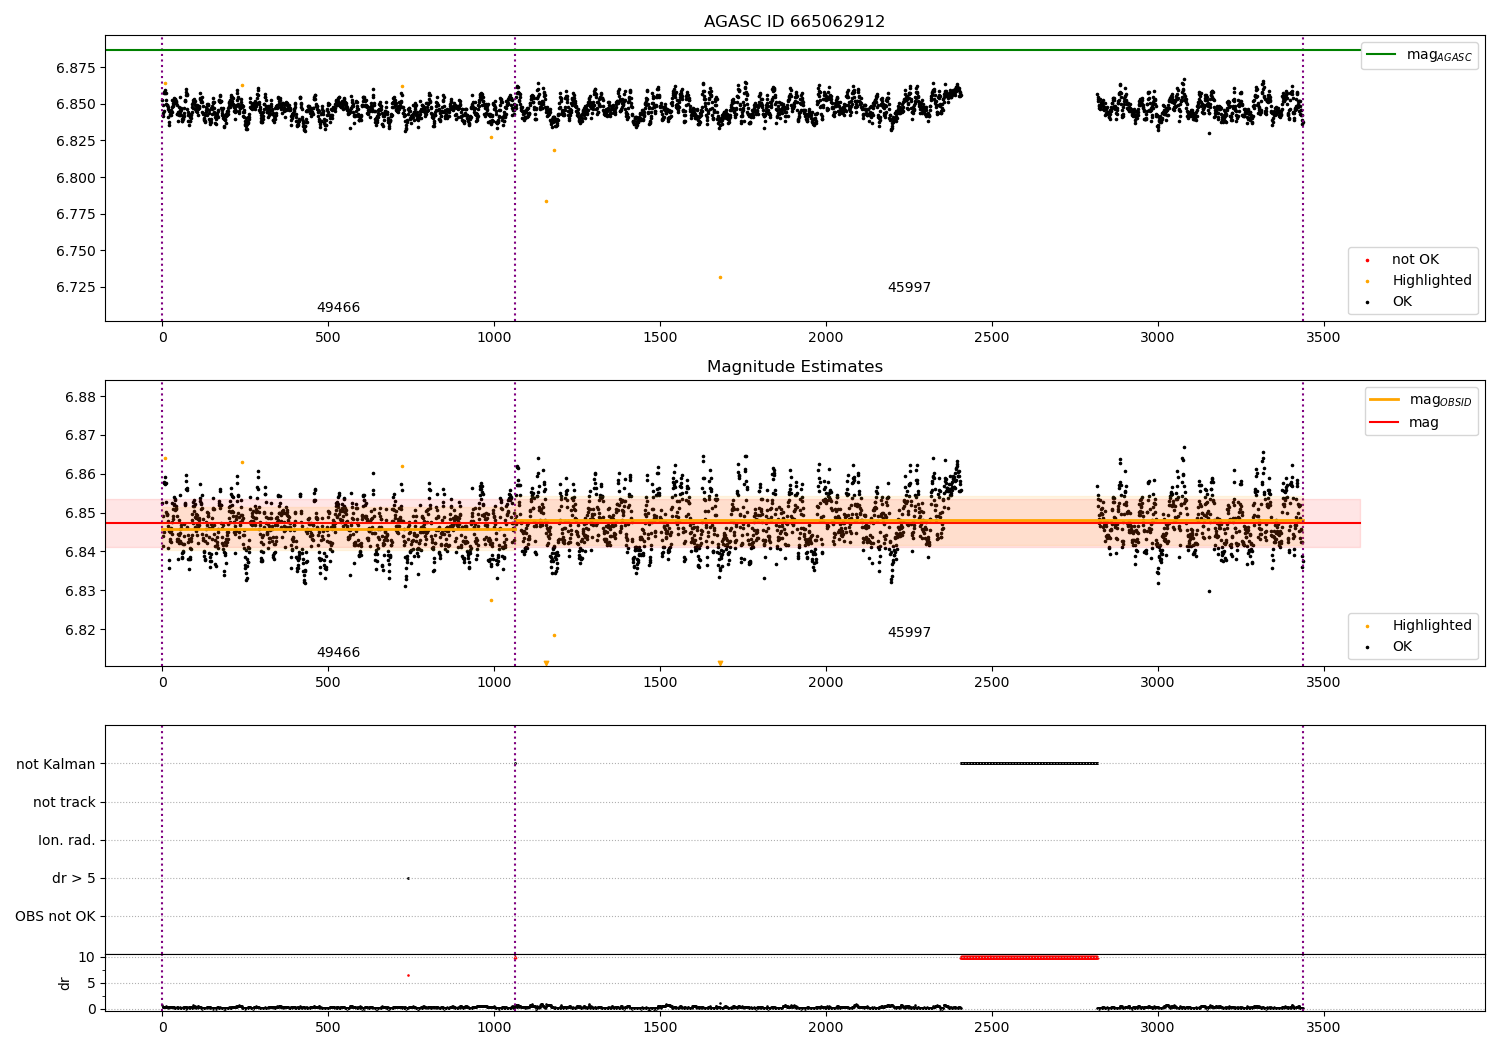Click the 'not Kalman' axis label

coord(56,764)
